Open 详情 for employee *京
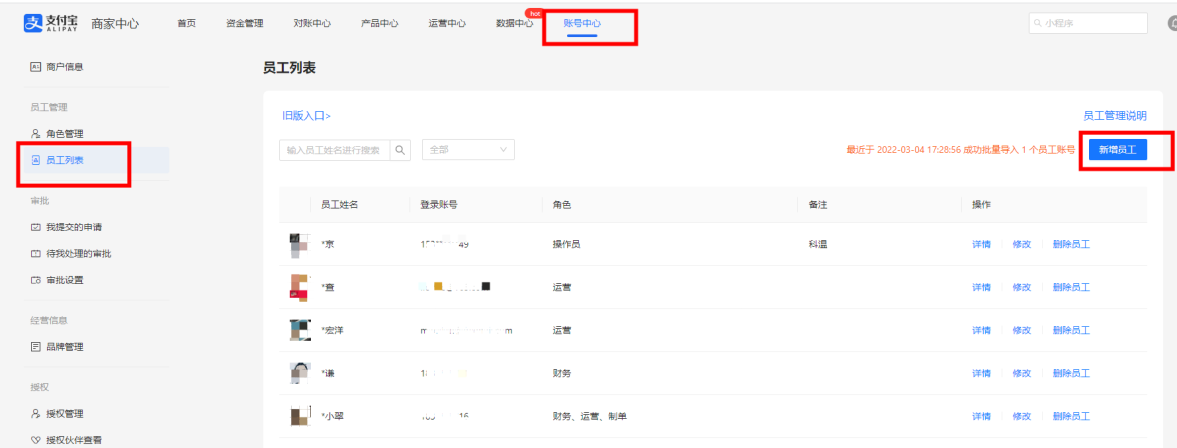 click(981, 244)
